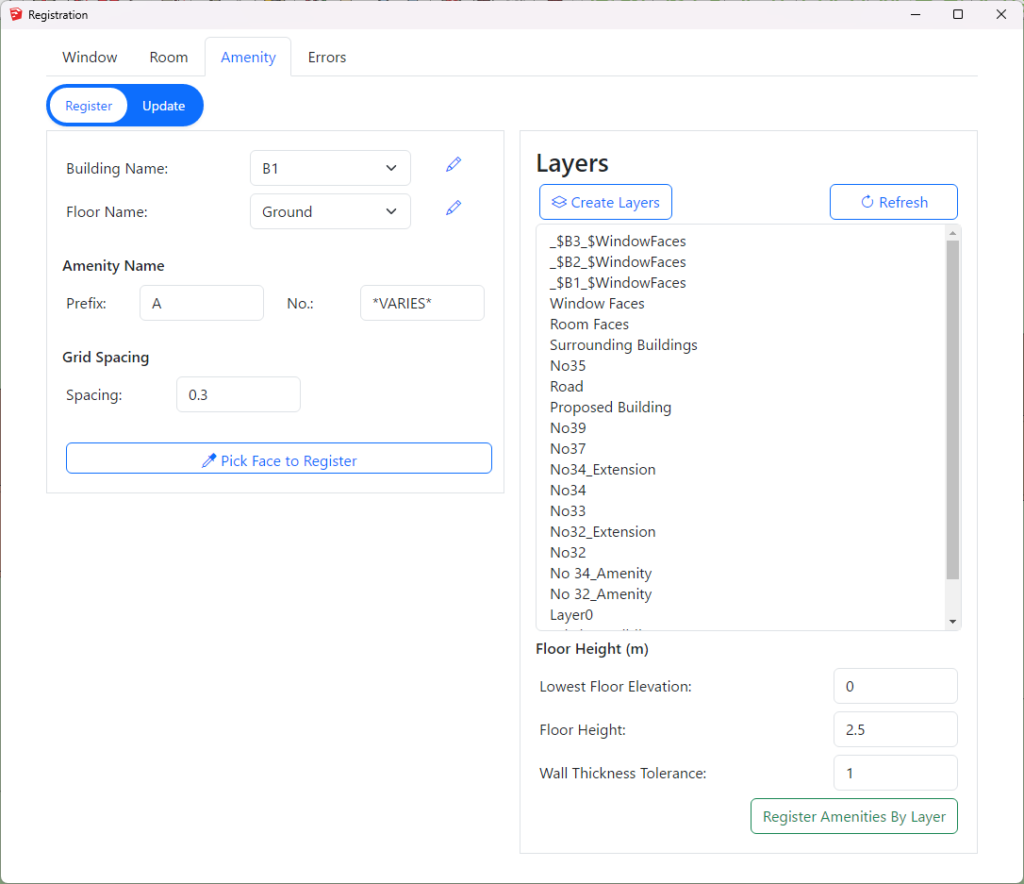Open the Building Name dropdown
This screenshot has width=1024, height=884.
330,169
